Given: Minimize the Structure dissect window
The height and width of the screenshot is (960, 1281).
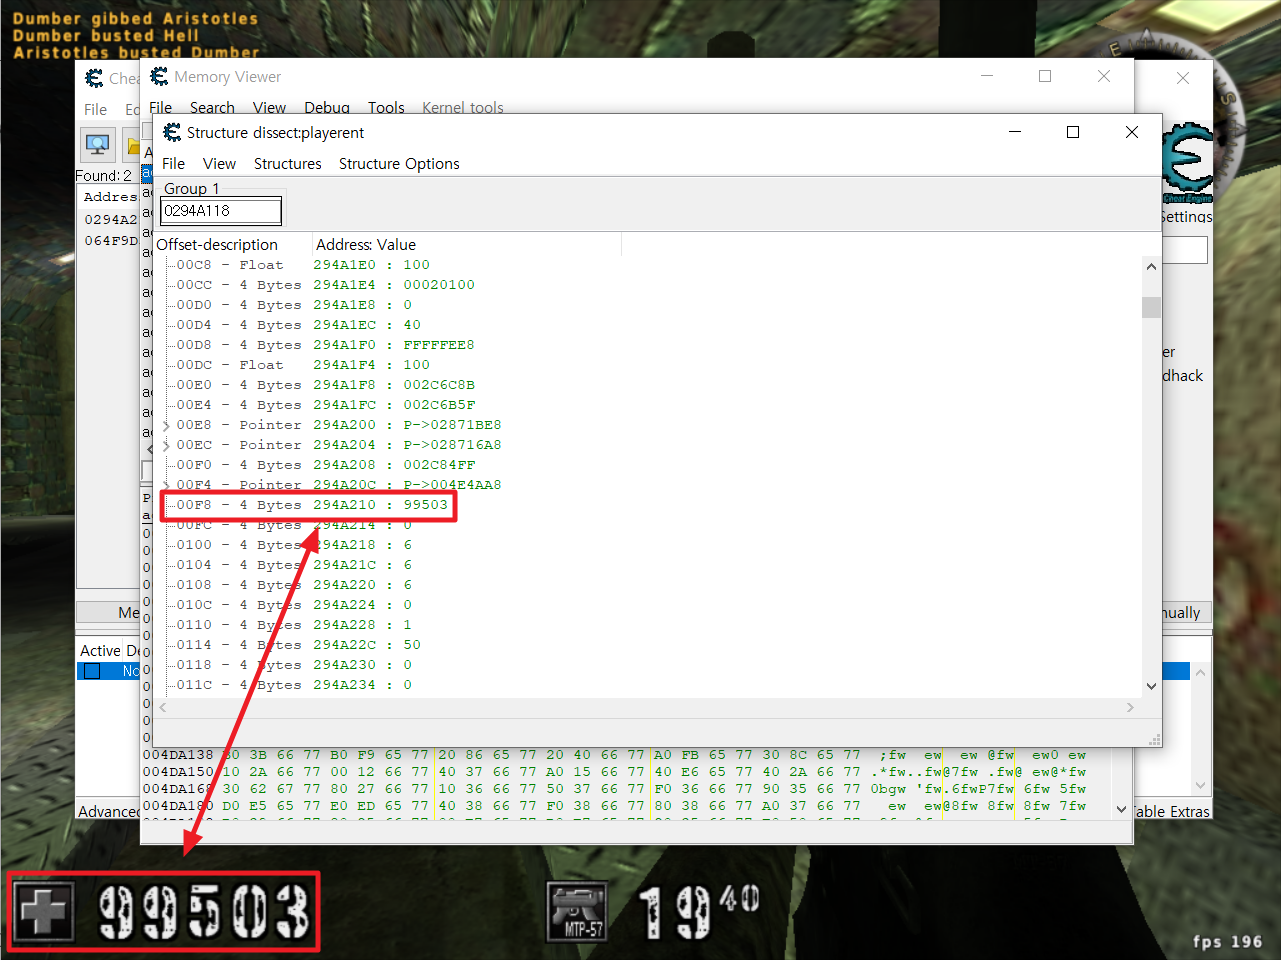Looking at the screenshot, I should pyautogui.click(x=1015, y=132).
